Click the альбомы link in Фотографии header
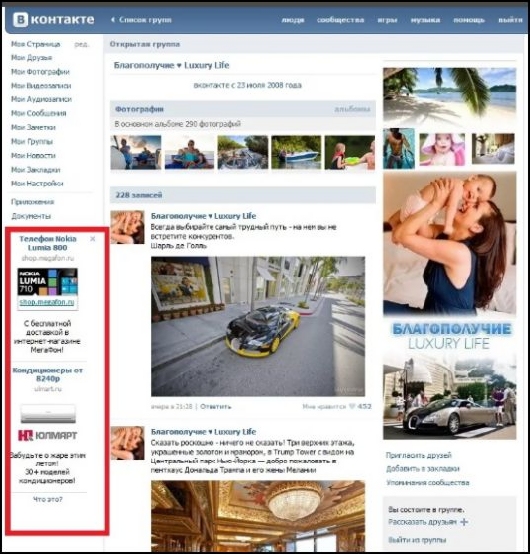Screen dimensions: 530x554 point(352,109)
